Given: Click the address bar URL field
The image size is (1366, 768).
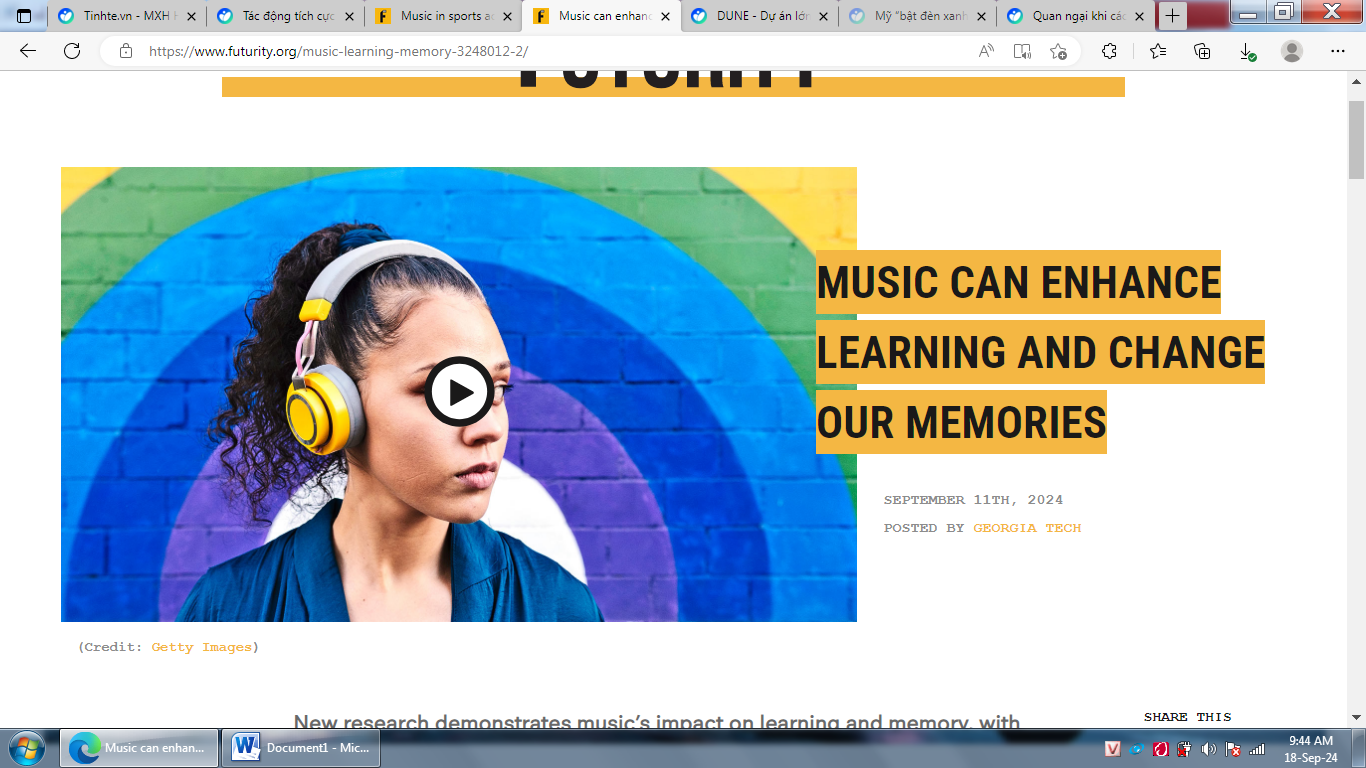Looking at the screenshot, I should [540, 51].
